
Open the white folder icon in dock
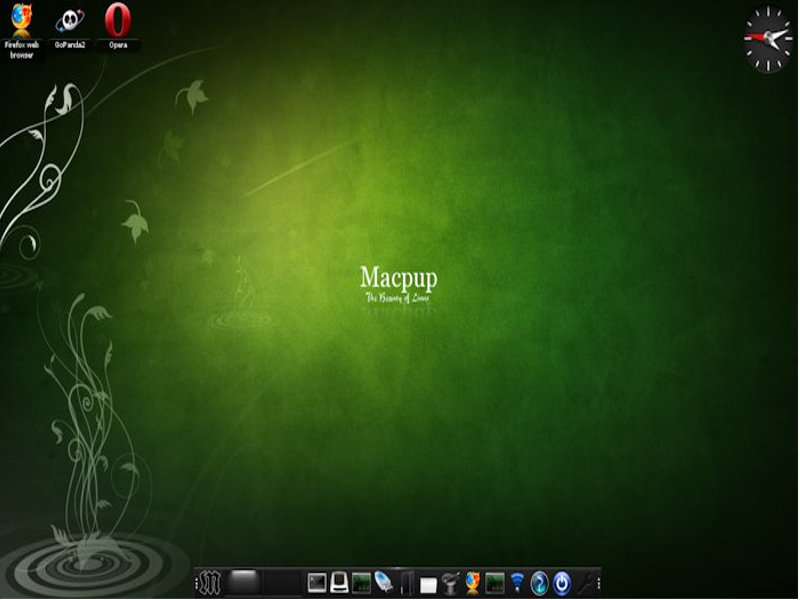click(428, 585)
